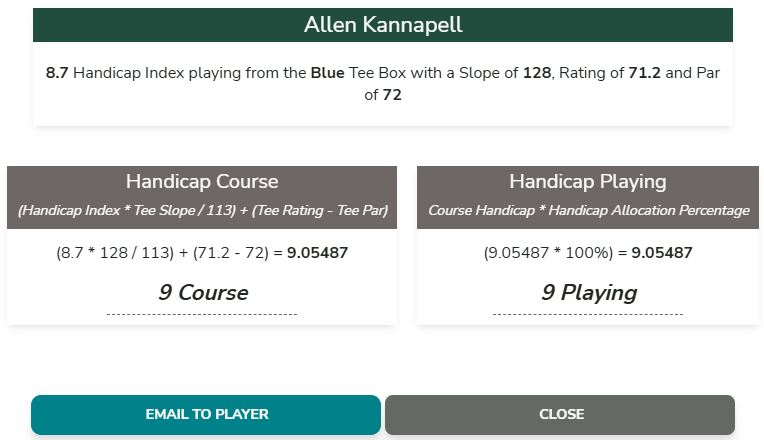Click the course handicap calculation line
The height and width of the screenshot is (440, 764).
[x=170, y=253]
